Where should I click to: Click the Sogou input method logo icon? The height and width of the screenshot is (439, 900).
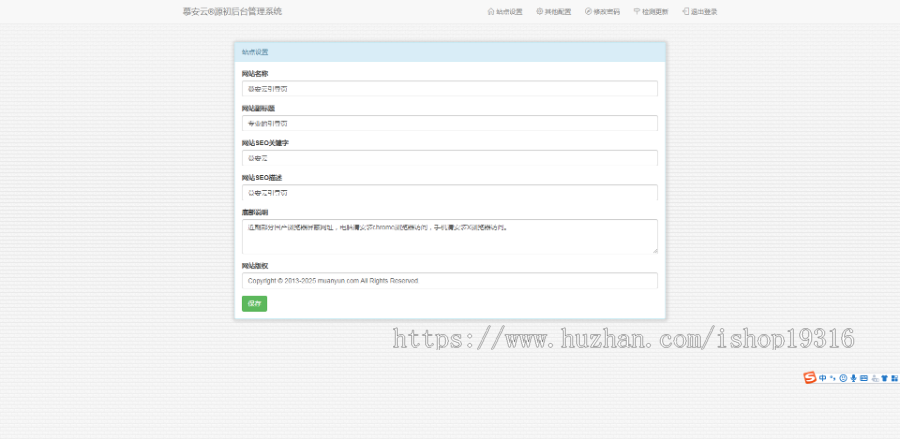click(x=810, y=377)
